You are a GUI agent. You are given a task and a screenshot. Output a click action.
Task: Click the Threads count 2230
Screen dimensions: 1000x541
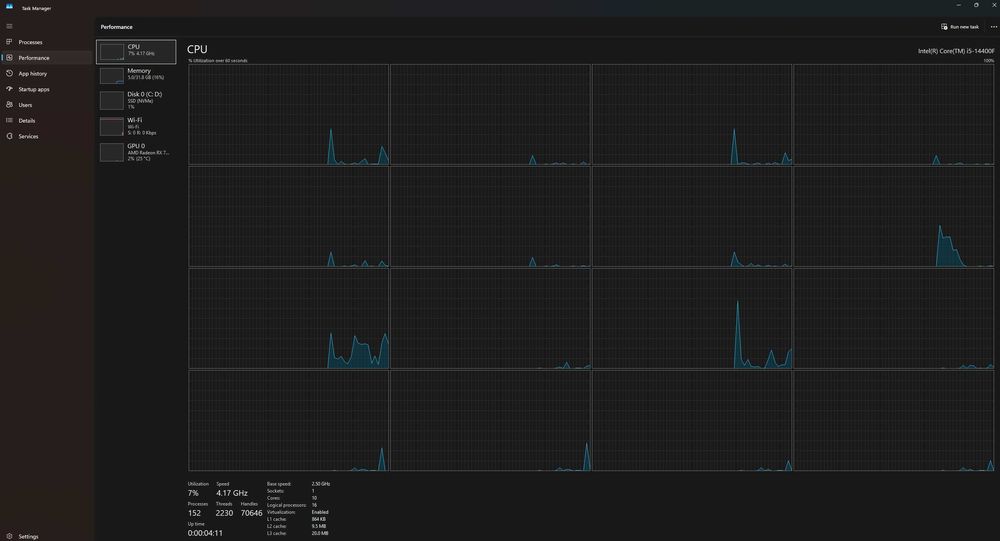pyautogui.click(x=224, y=513)
